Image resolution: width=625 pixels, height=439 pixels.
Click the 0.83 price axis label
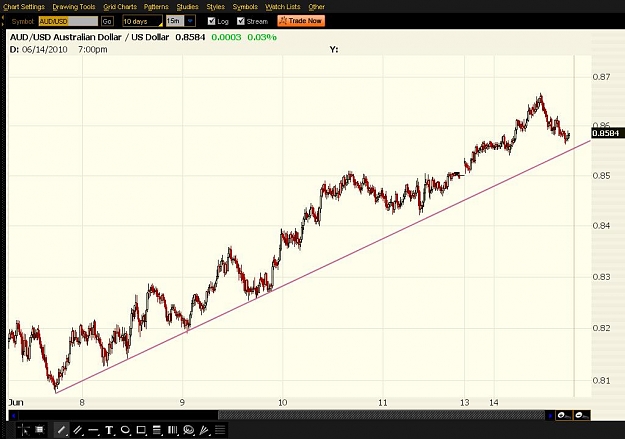pyautogui.click(x=601, y=277)
